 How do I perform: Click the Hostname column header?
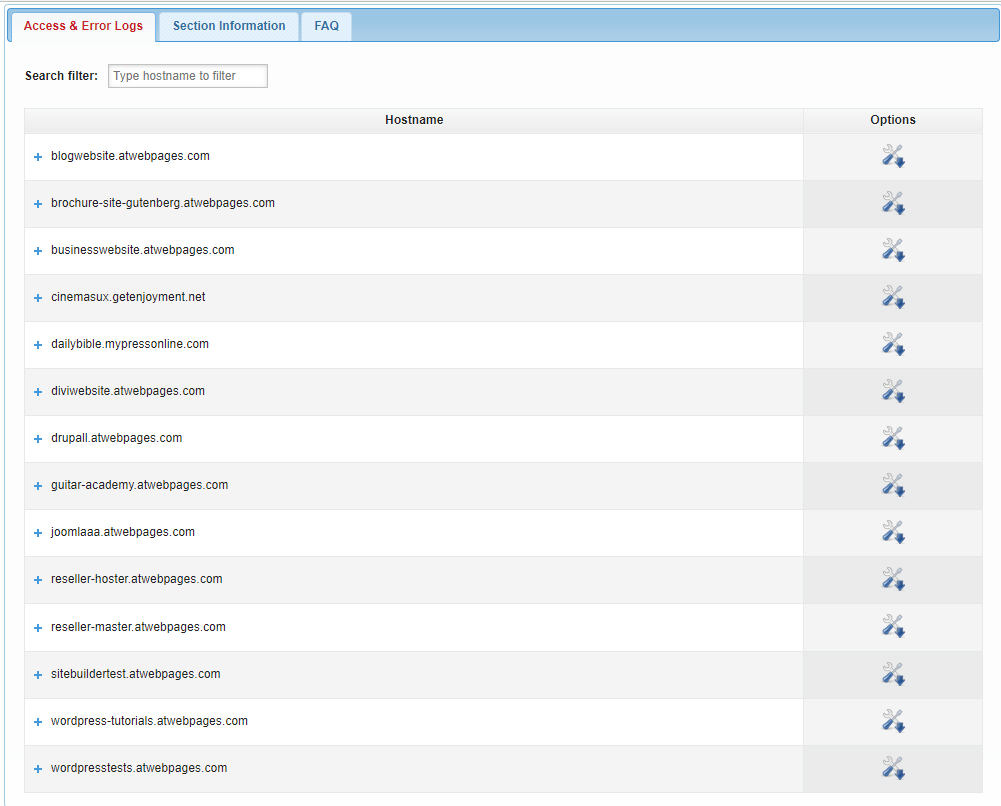[x=413, y=119]
